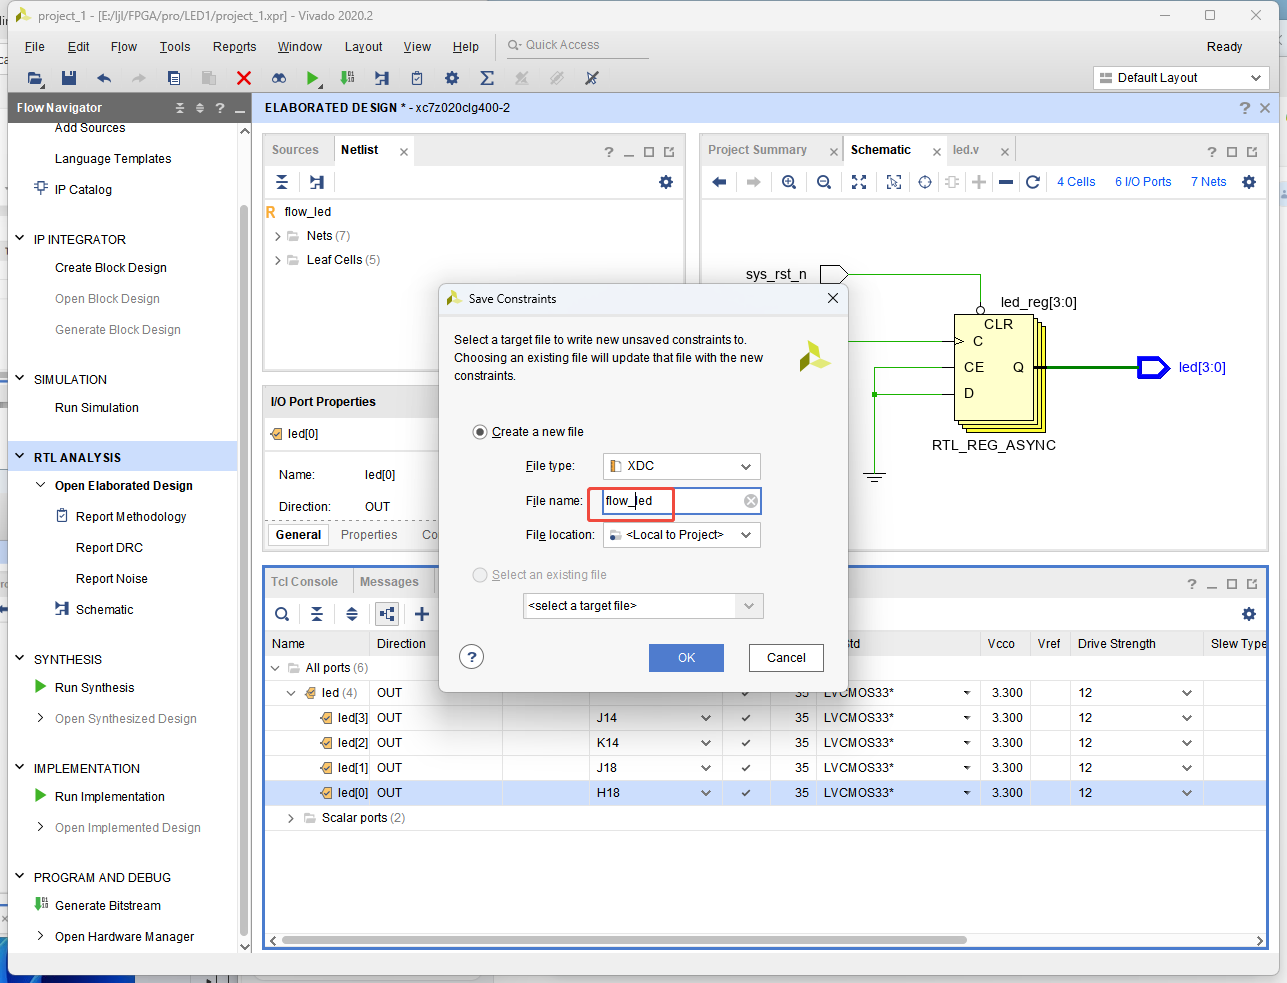The height and width of the screenshot is (983, 1287).
Task: Toggle Fixed checkbox for led[3] row
Action: (x=745, y=718)
